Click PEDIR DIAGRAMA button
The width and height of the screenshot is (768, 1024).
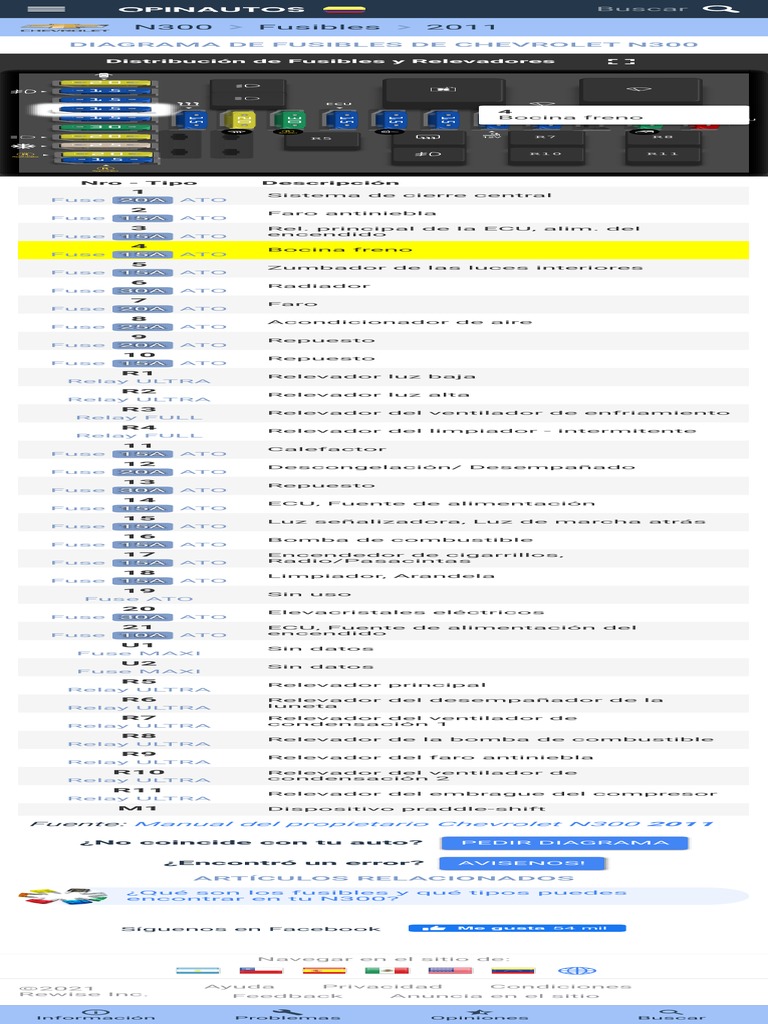click(565, 843)
